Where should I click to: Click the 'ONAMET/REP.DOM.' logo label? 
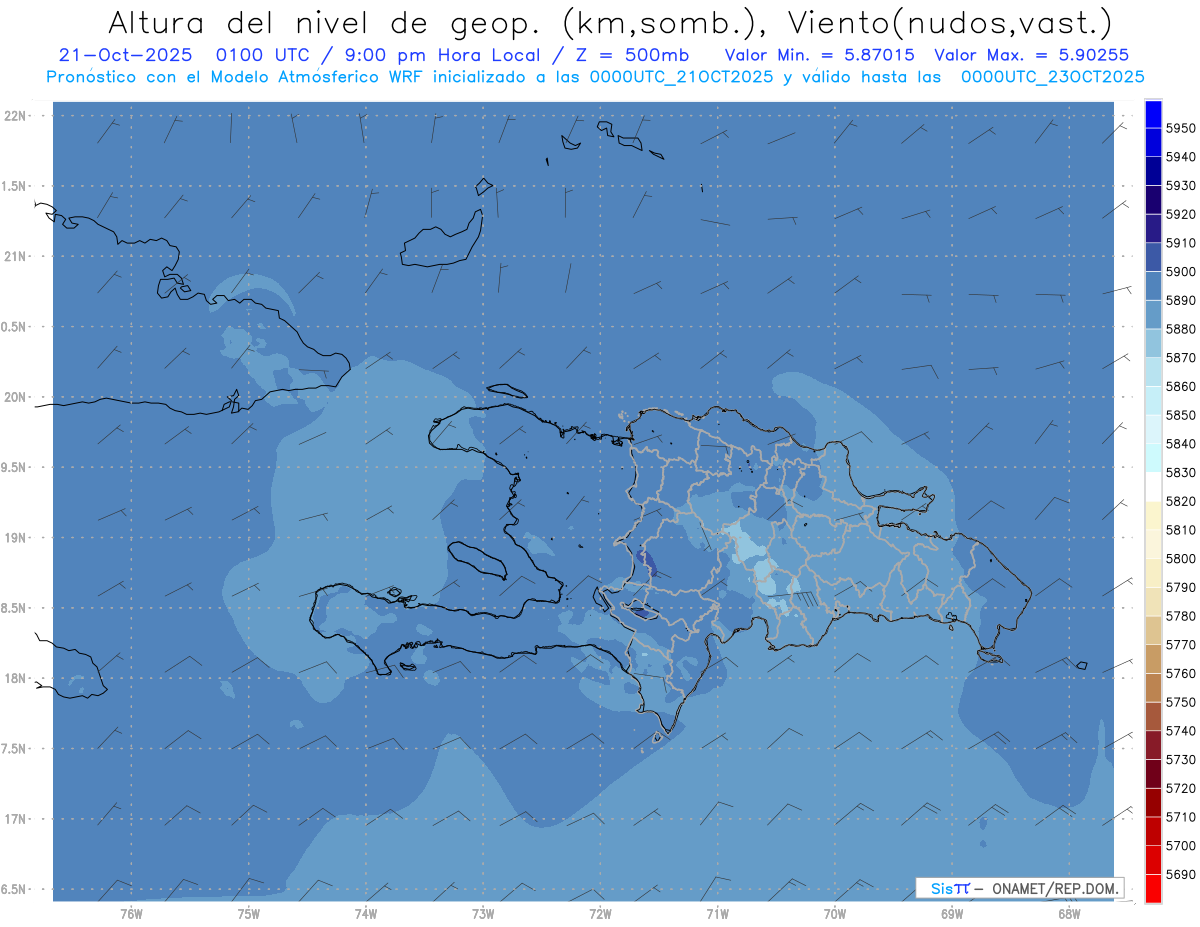pos(1056,888)
